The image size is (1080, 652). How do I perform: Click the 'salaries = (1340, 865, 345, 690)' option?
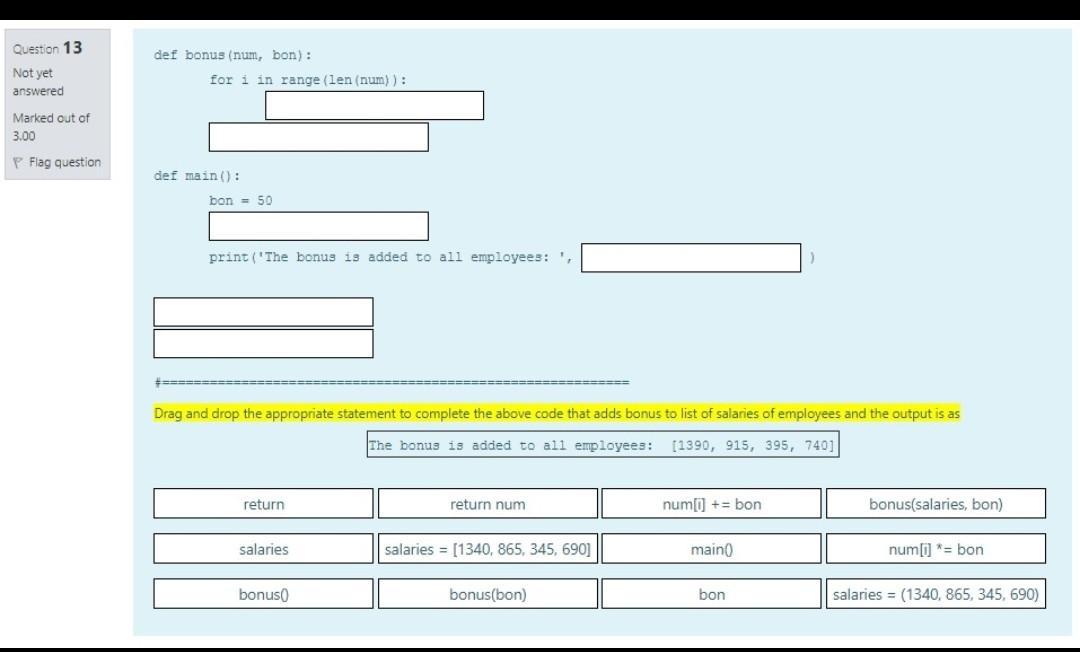936,593
